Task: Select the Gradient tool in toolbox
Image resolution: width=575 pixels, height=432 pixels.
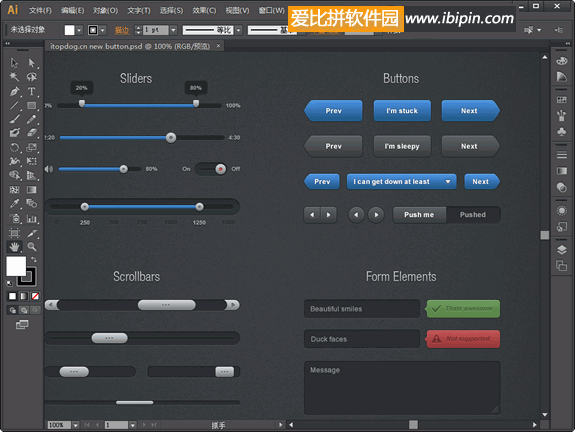Action: point(32,190)
